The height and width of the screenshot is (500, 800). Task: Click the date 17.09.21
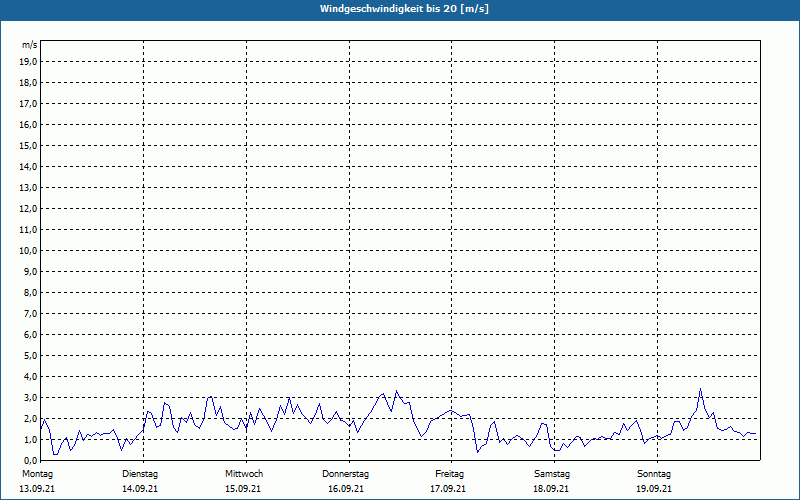(x=448, y=489)
